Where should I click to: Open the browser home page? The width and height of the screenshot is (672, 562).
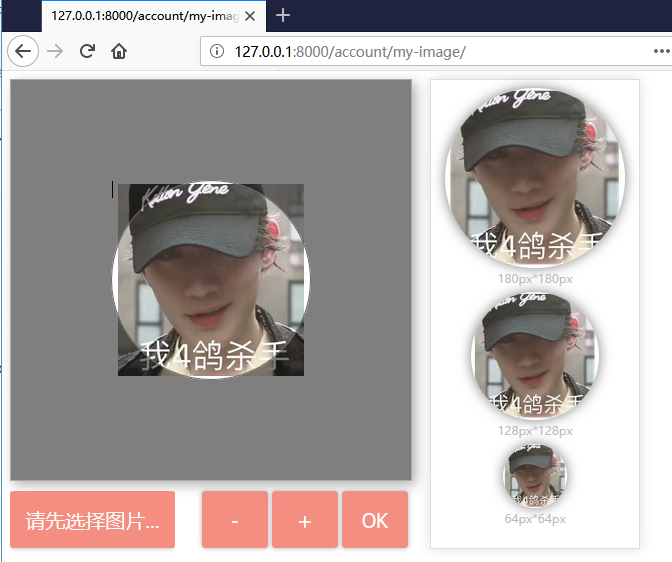coord(119,51)
